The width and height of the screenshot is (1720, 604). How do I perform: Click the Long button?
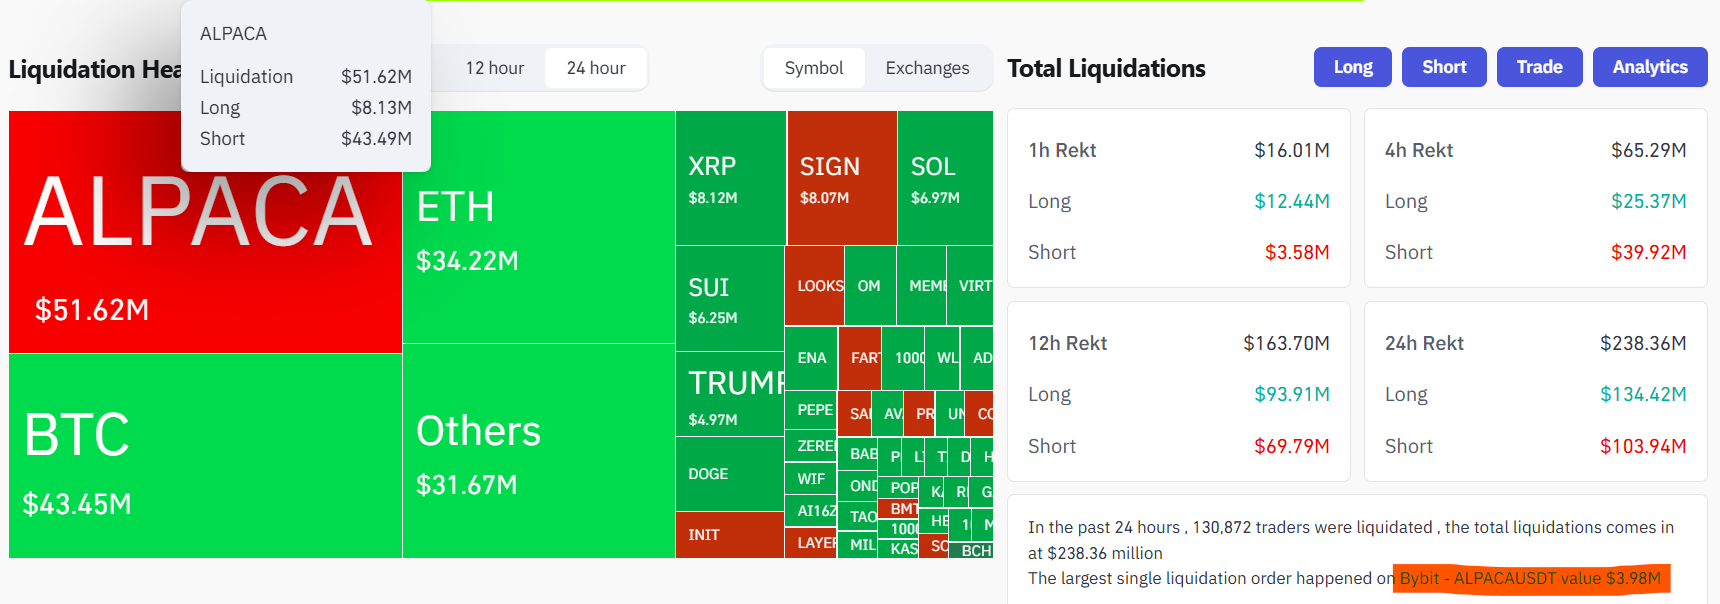click(1352, 67)
